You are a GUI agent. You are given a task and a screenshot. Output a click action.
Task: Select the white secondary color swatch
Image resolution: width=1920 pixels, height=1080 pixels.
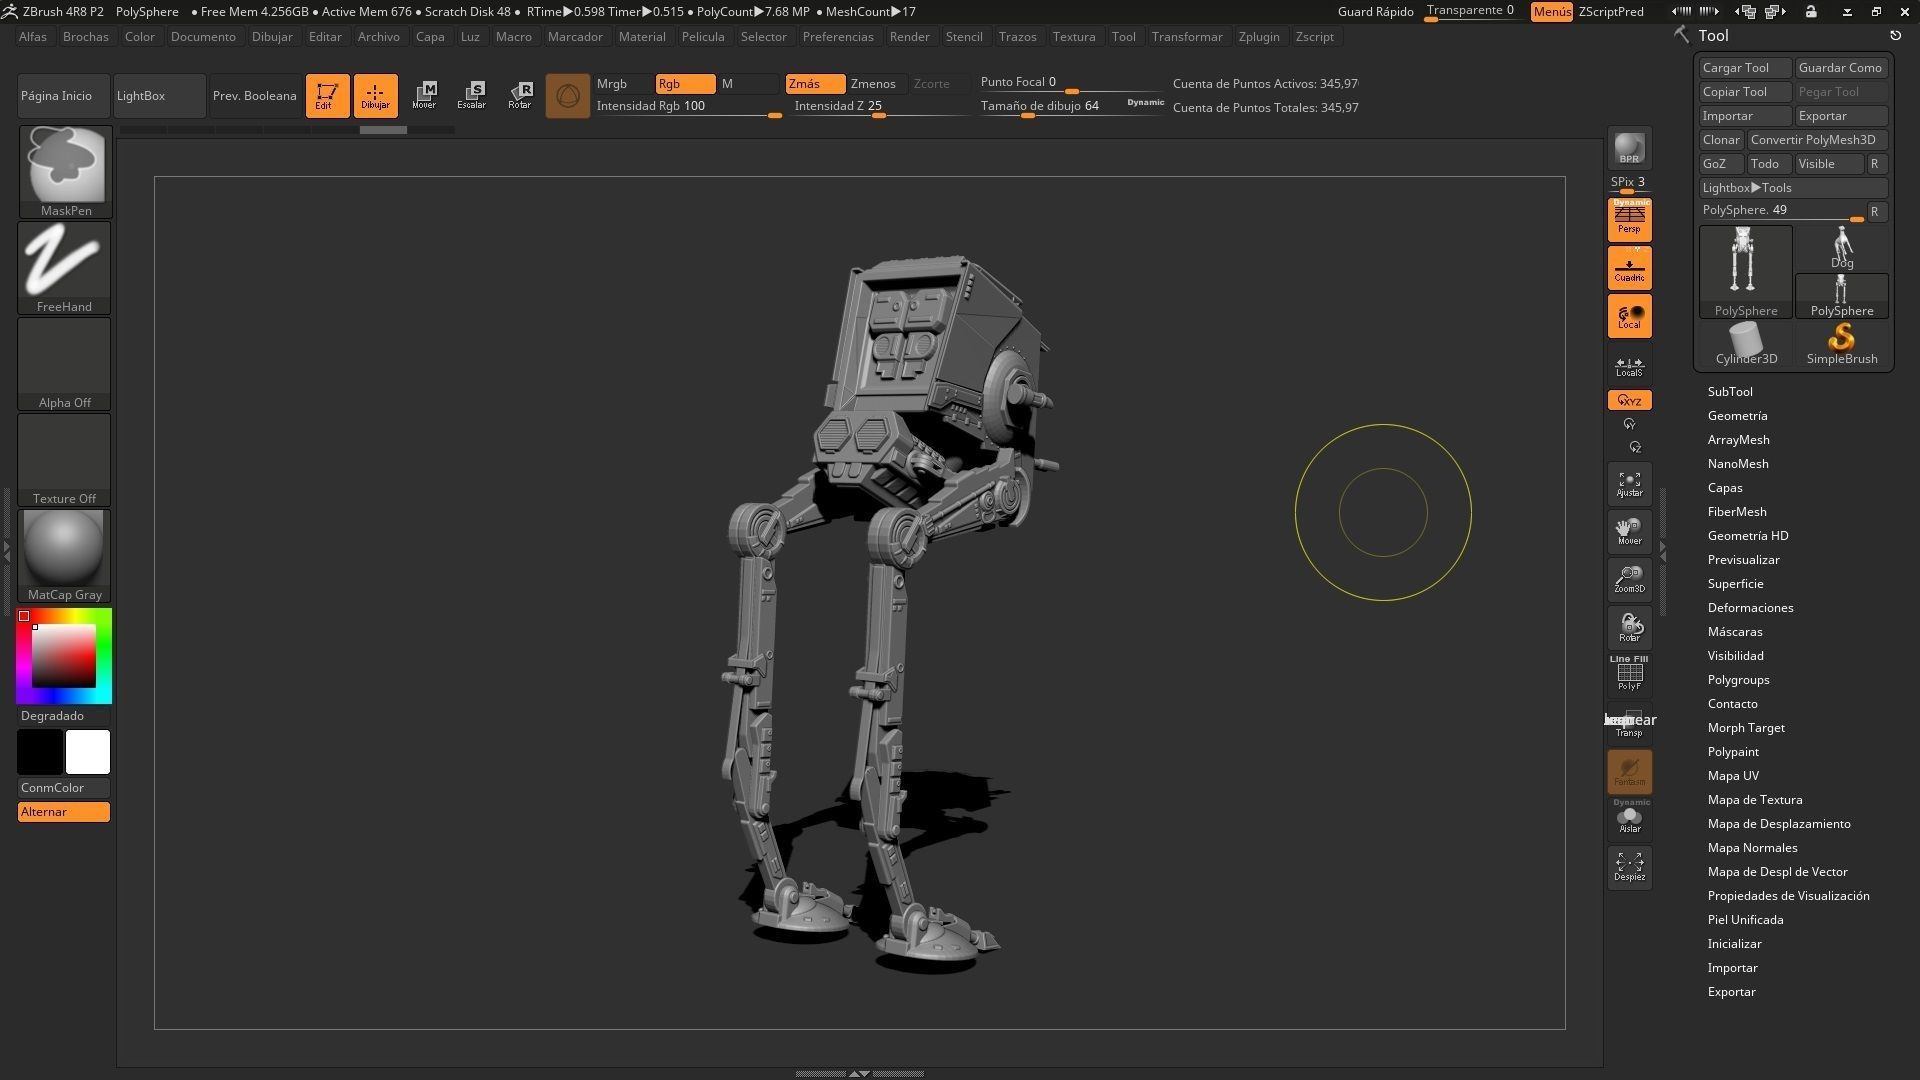click(88, 752)
